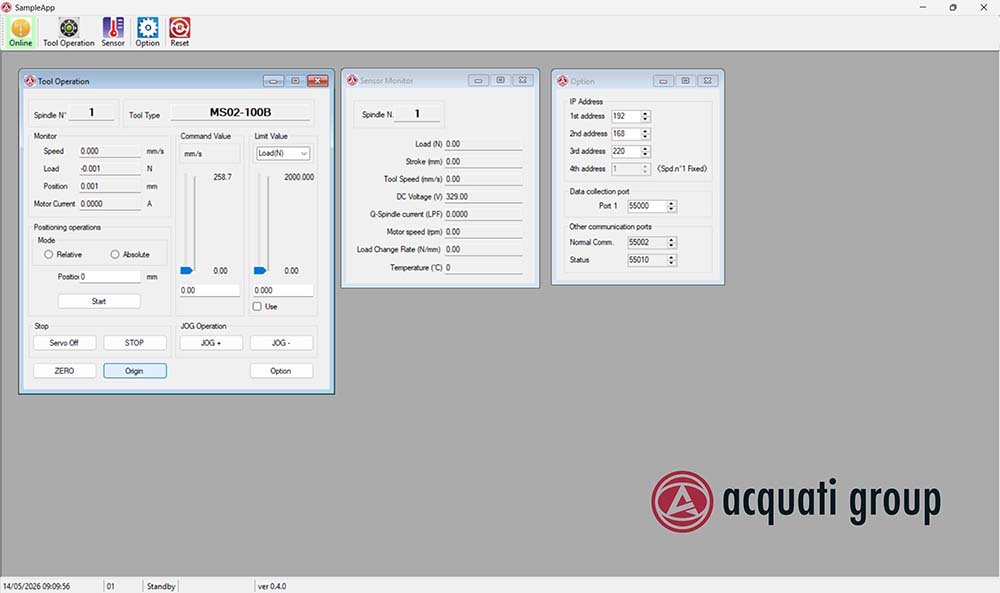Viewport: 1000px width, 593px height.
Task: Click the Status port value 55010
Action: [647, 260]
